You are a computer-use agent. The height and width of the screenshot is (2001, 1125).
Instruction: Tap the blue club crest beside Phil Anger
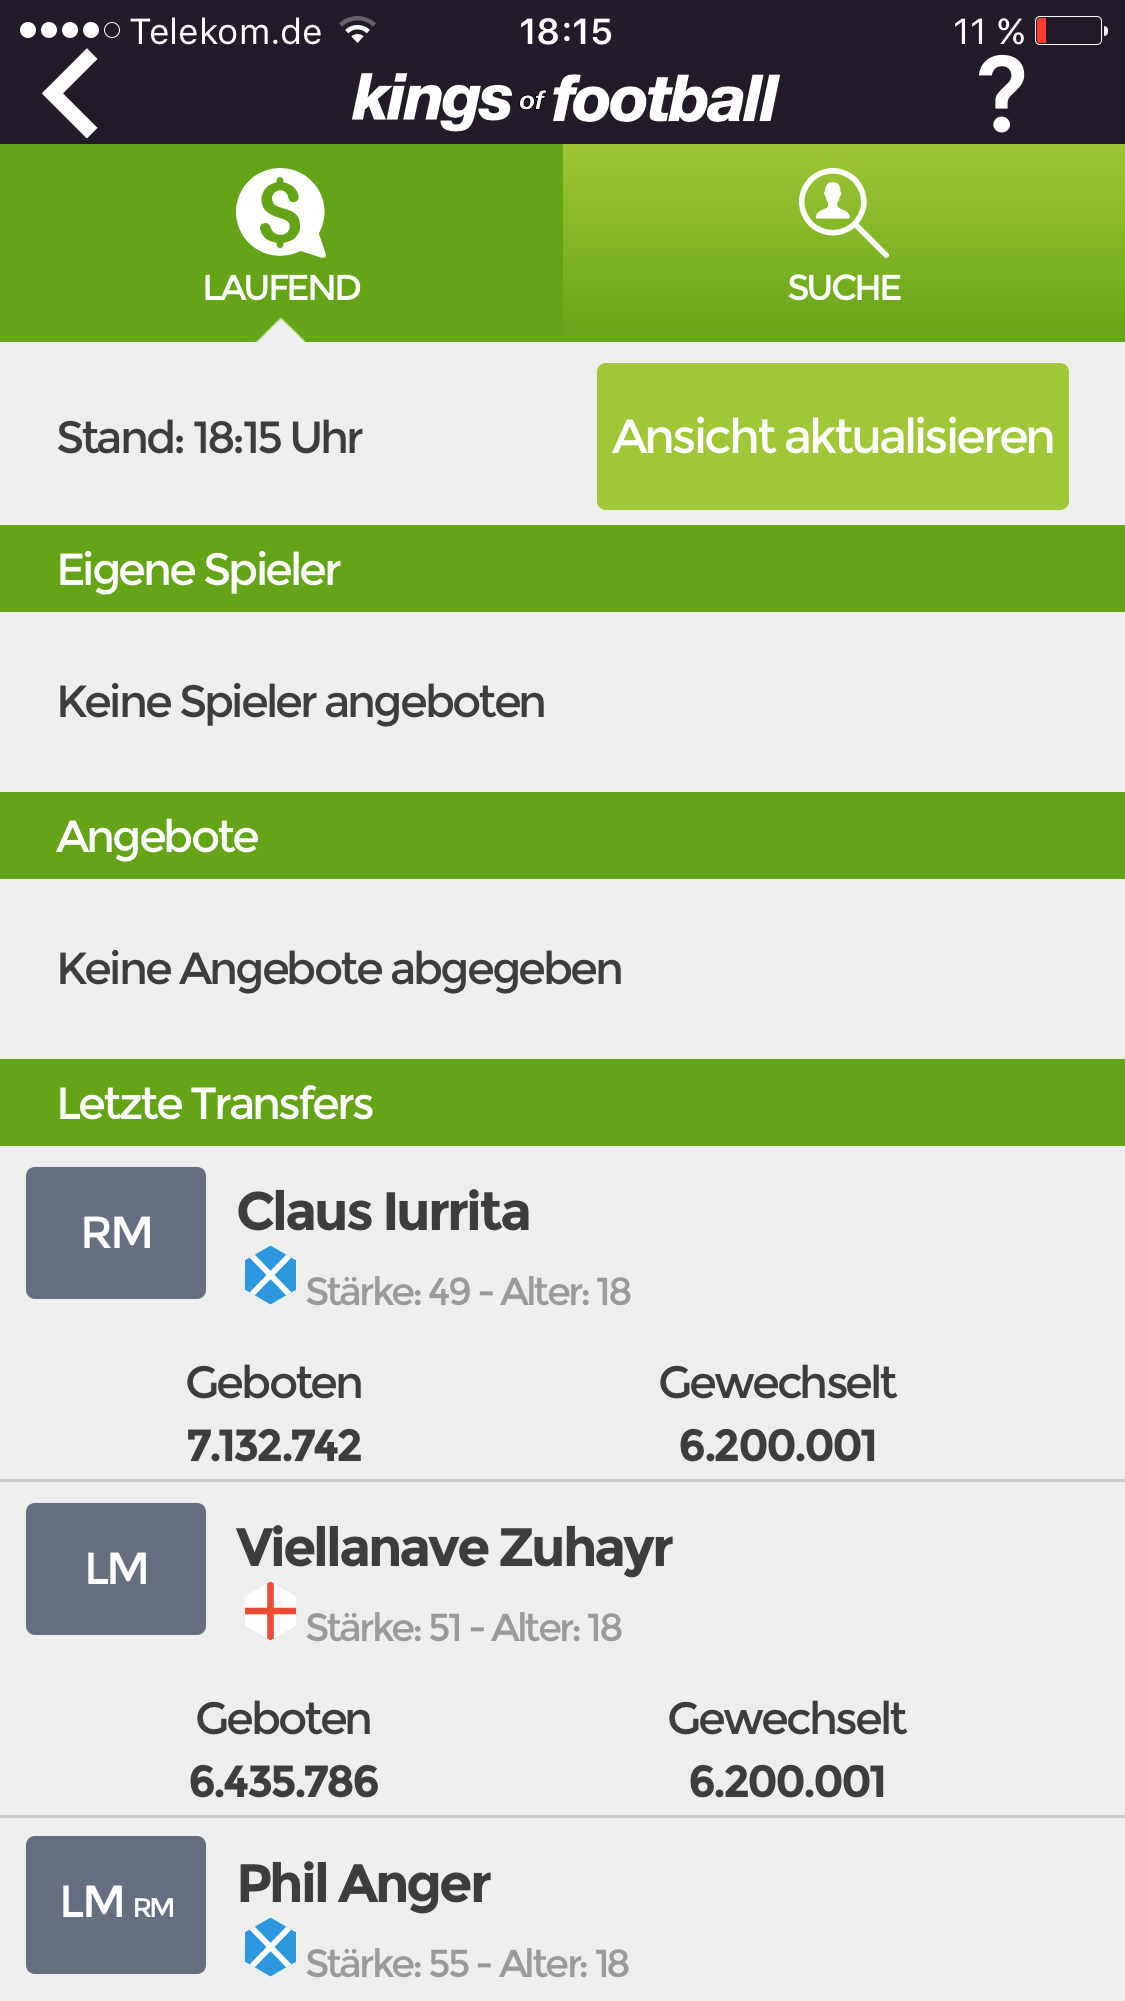tap(270, 1947)
